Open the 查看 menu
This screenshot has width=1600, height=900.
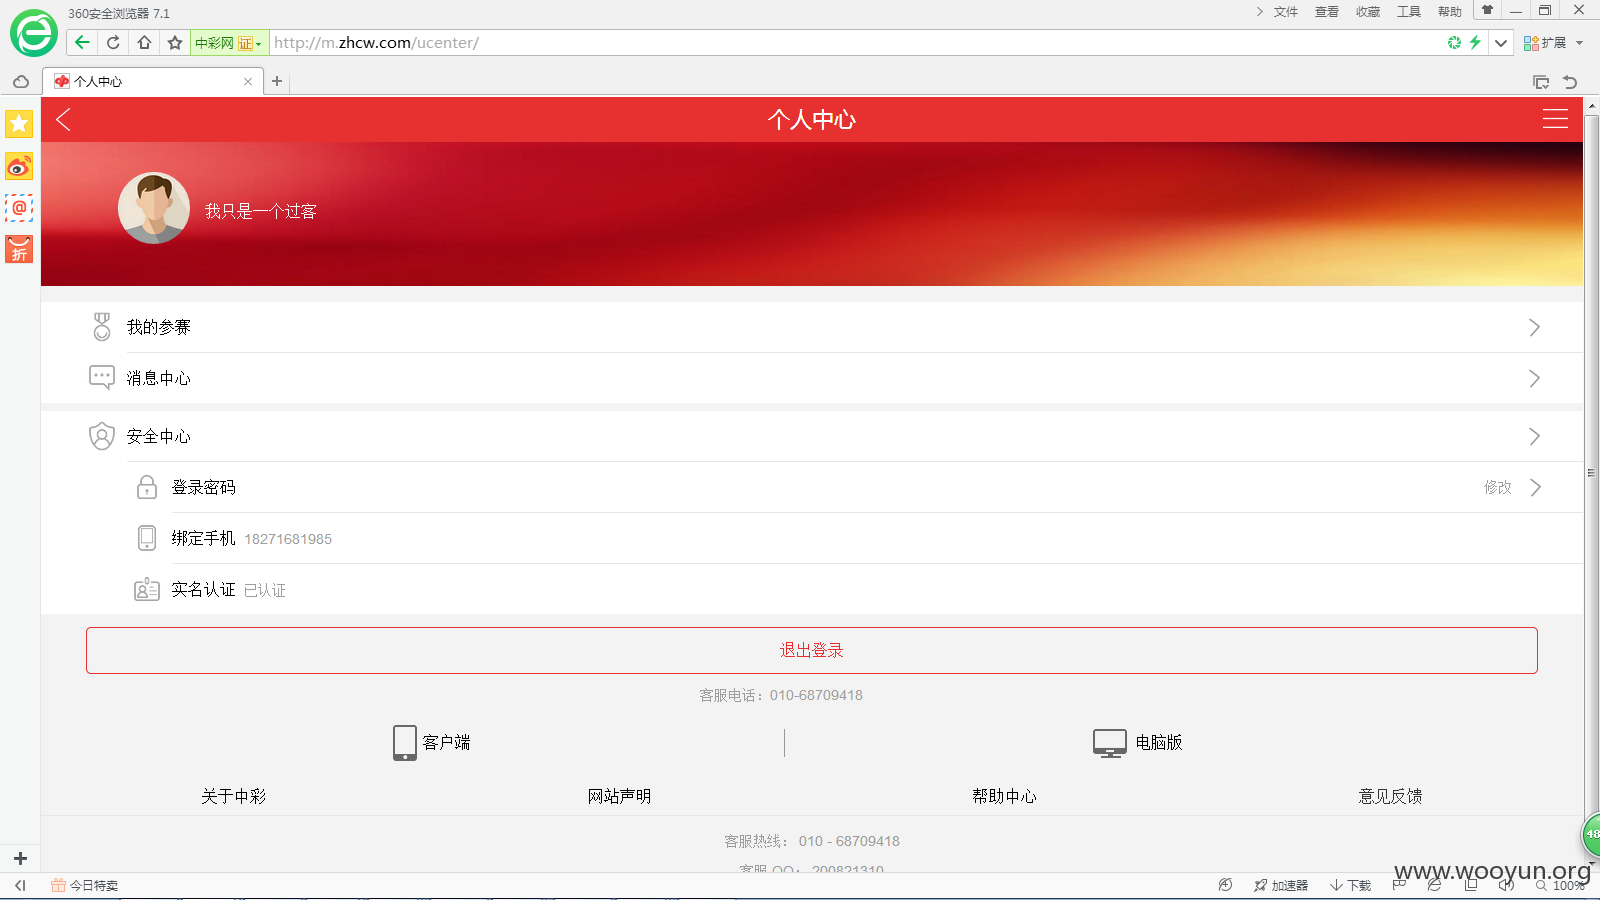click(1326, 12)
